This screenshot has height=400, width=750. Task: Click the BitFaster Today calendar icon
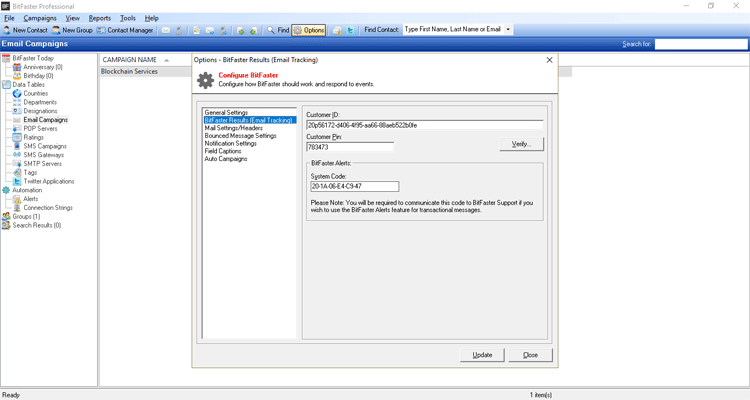tap(6, 58)
